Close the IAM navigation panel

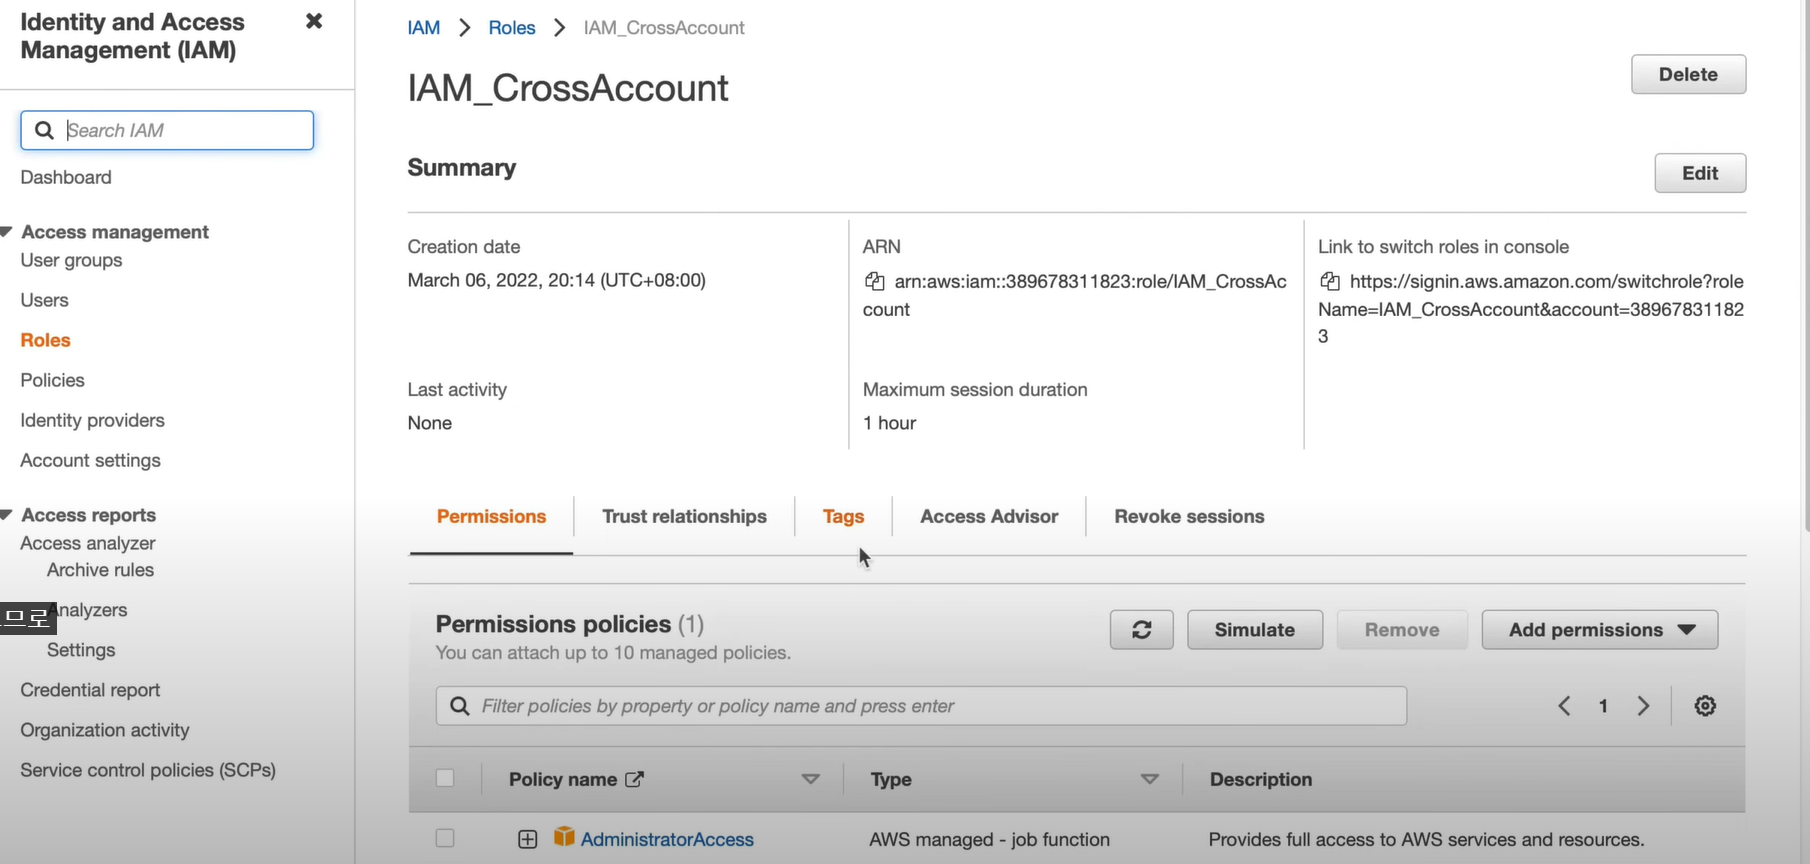314,21
